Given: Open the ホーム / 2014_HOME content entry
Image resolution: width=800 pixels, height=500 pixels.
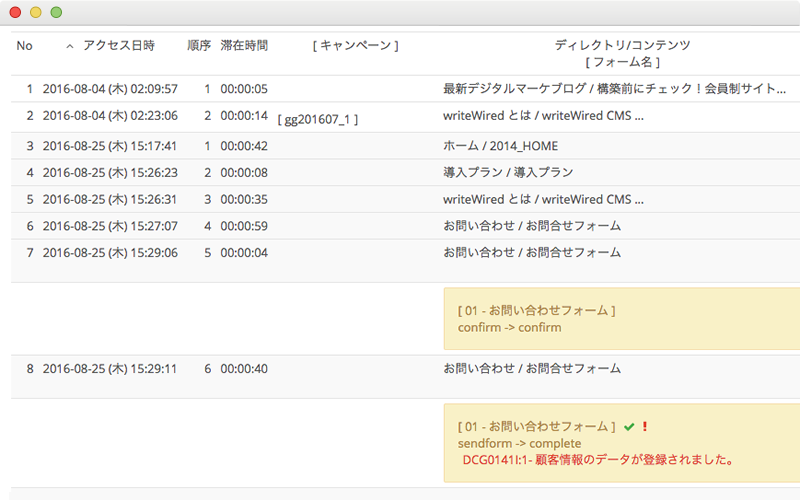Looking at the screenshot, I should pos(501,146).
